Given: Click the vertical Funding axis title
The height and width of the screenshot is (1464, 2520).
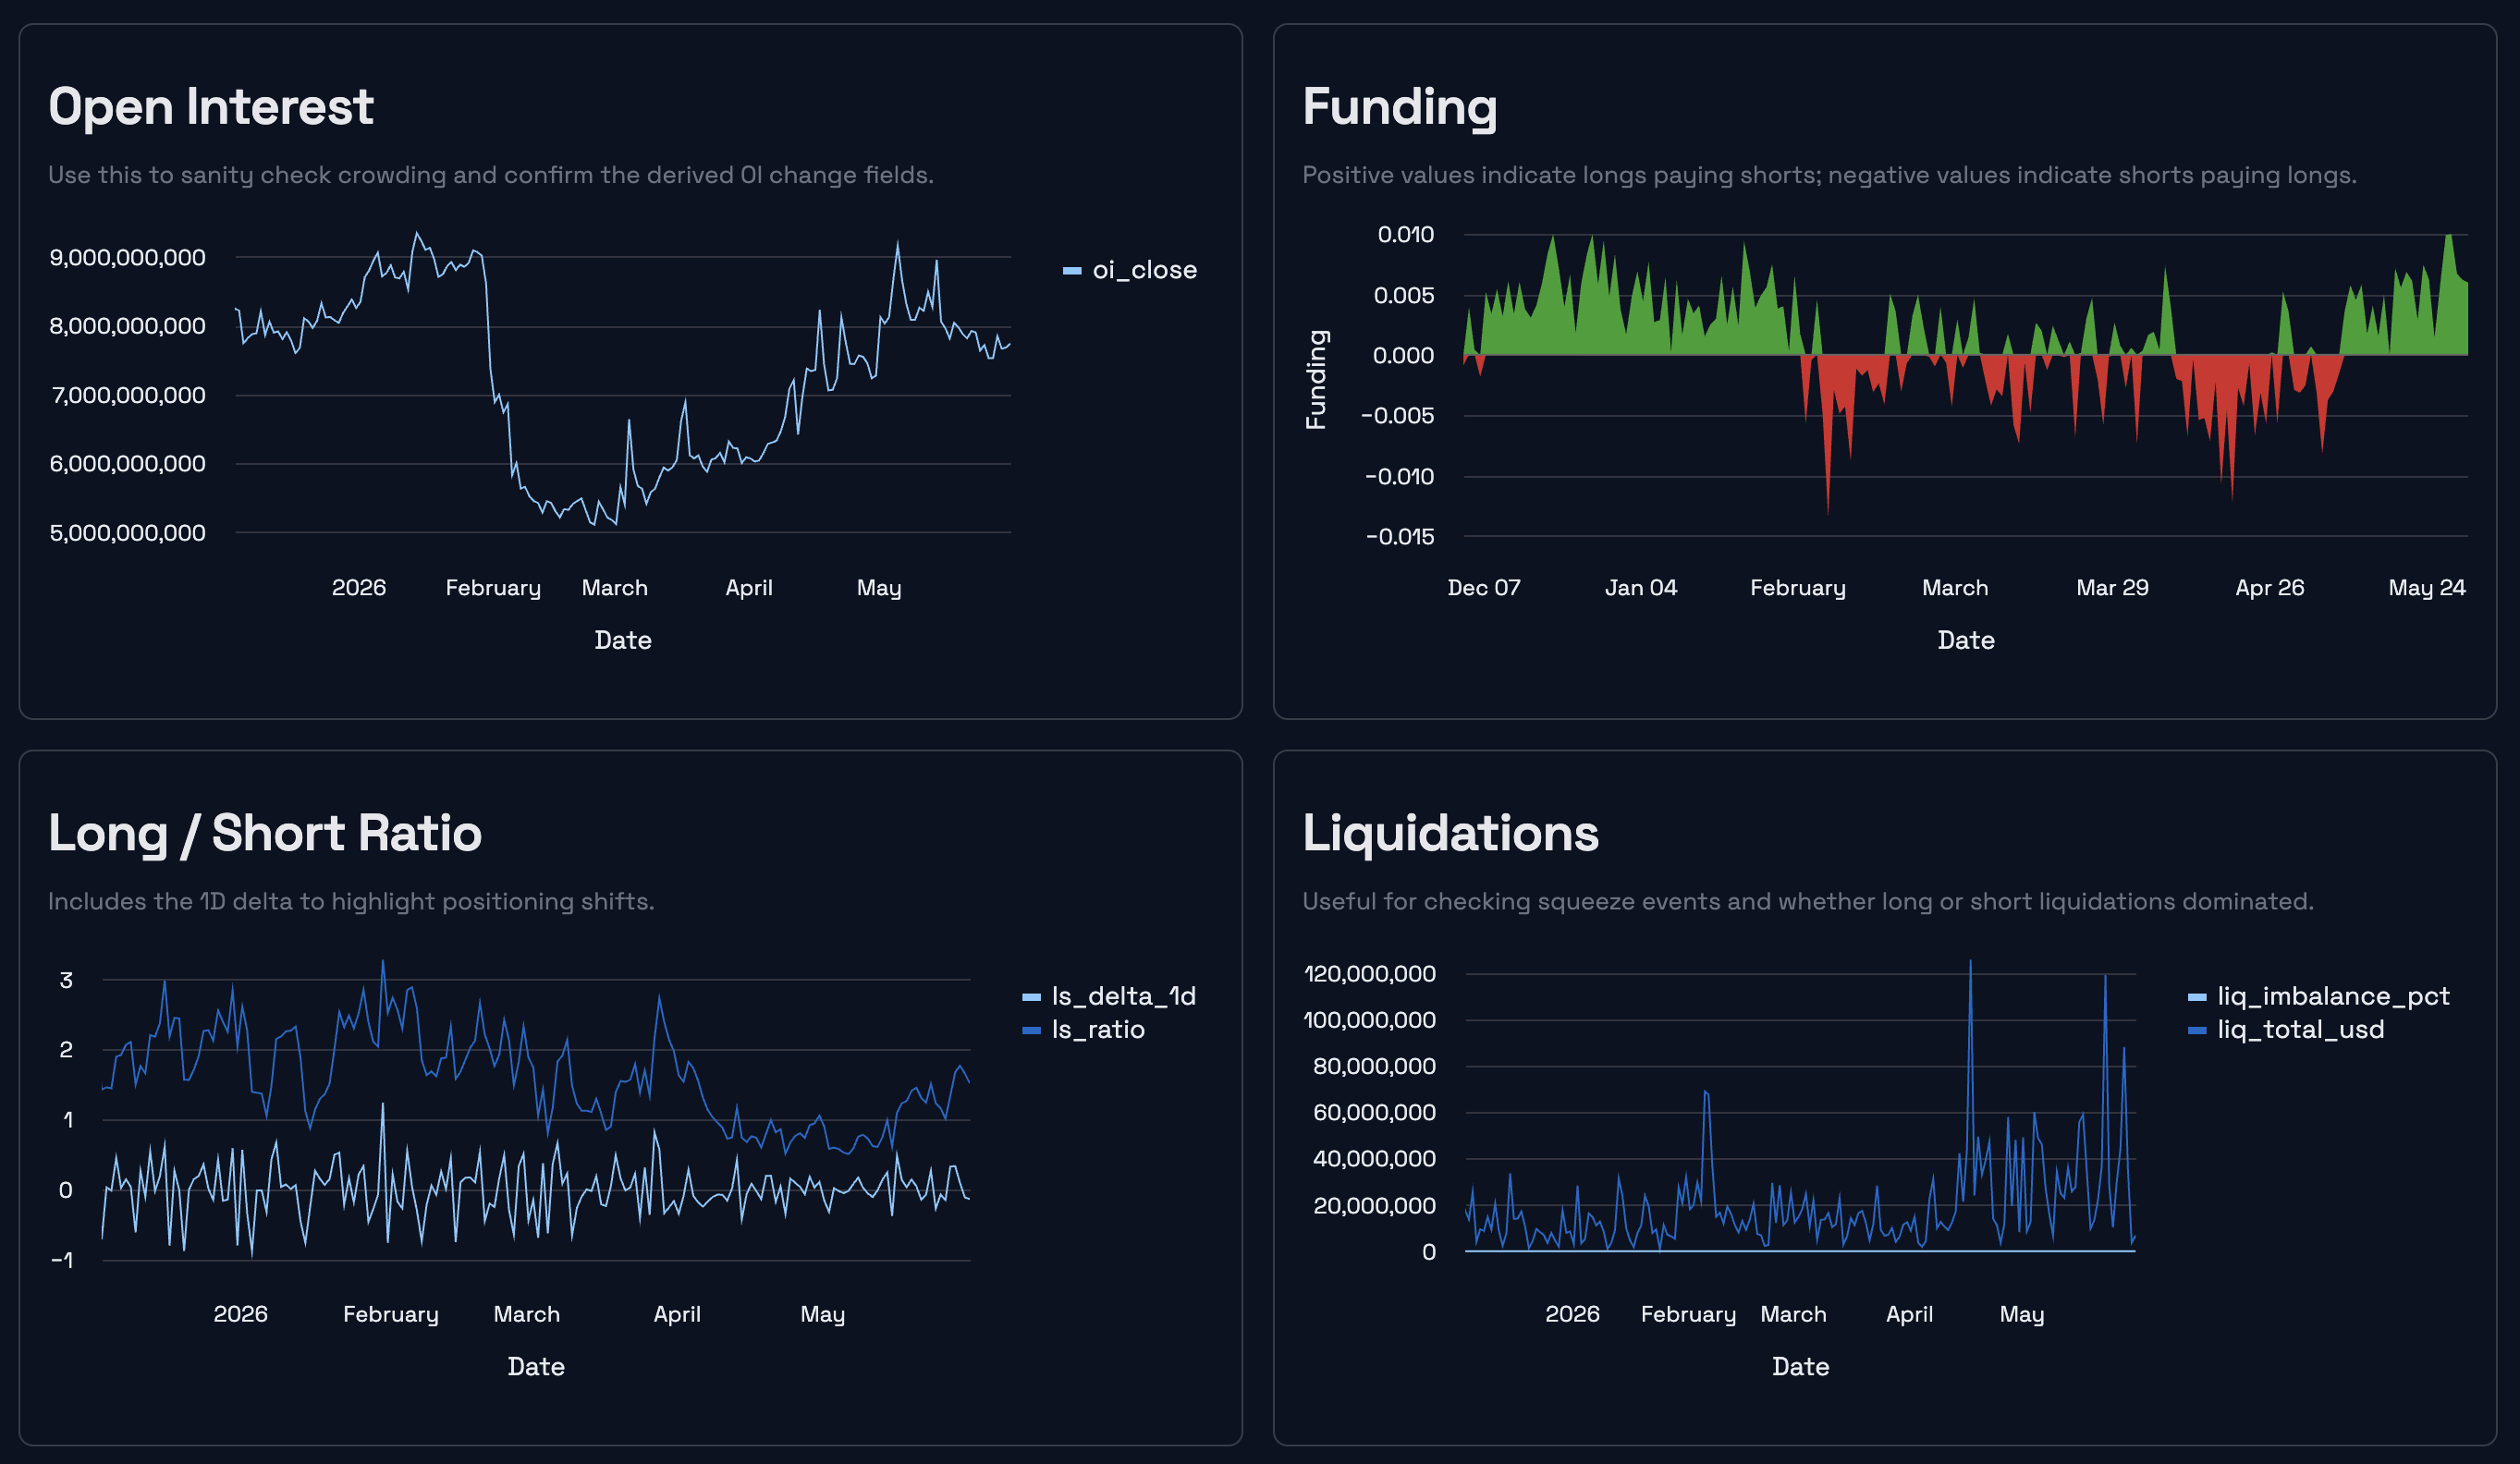Looking at the screenshot, I should pos(1316,380).
